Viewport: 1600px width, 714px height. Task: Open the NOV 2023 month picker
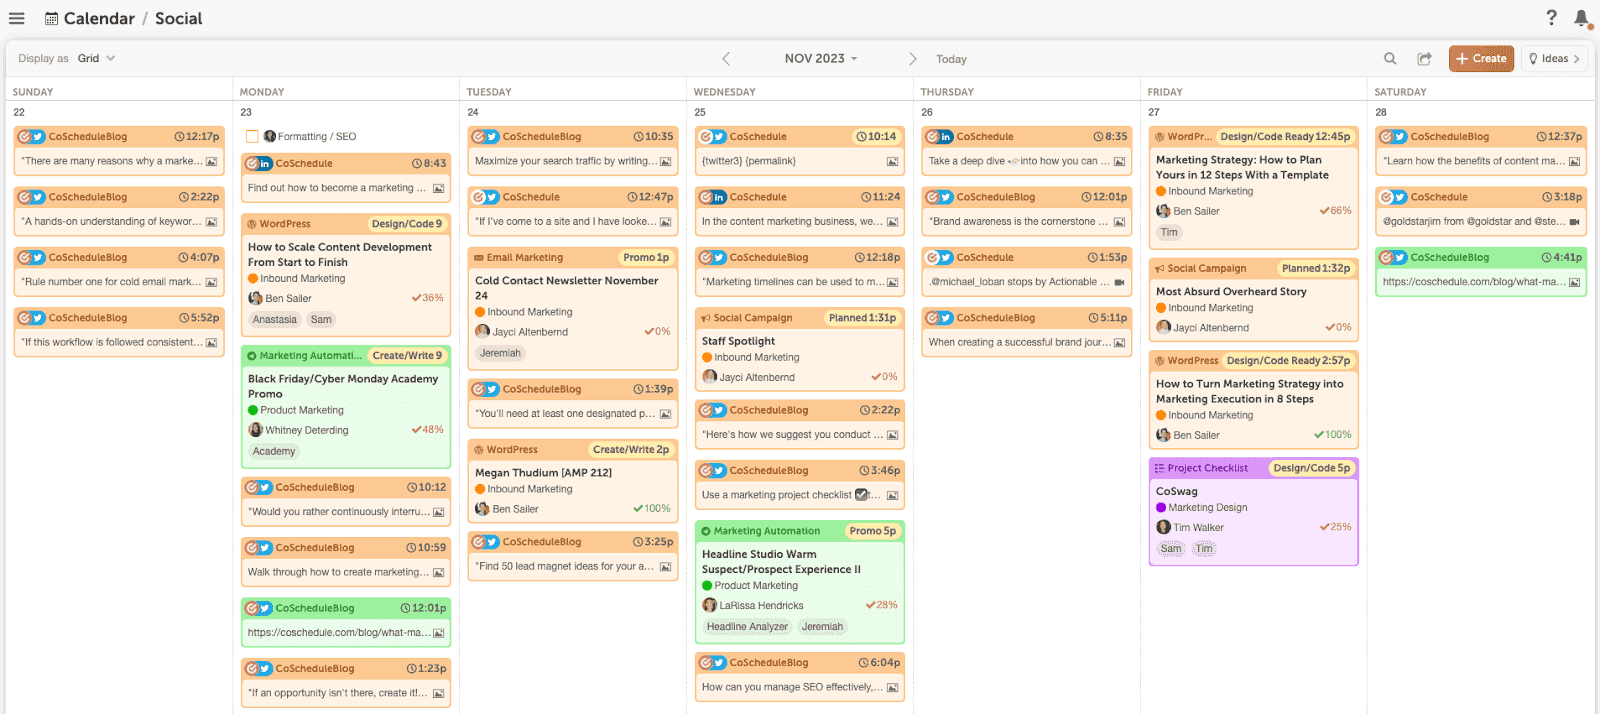tap(820, 59)
